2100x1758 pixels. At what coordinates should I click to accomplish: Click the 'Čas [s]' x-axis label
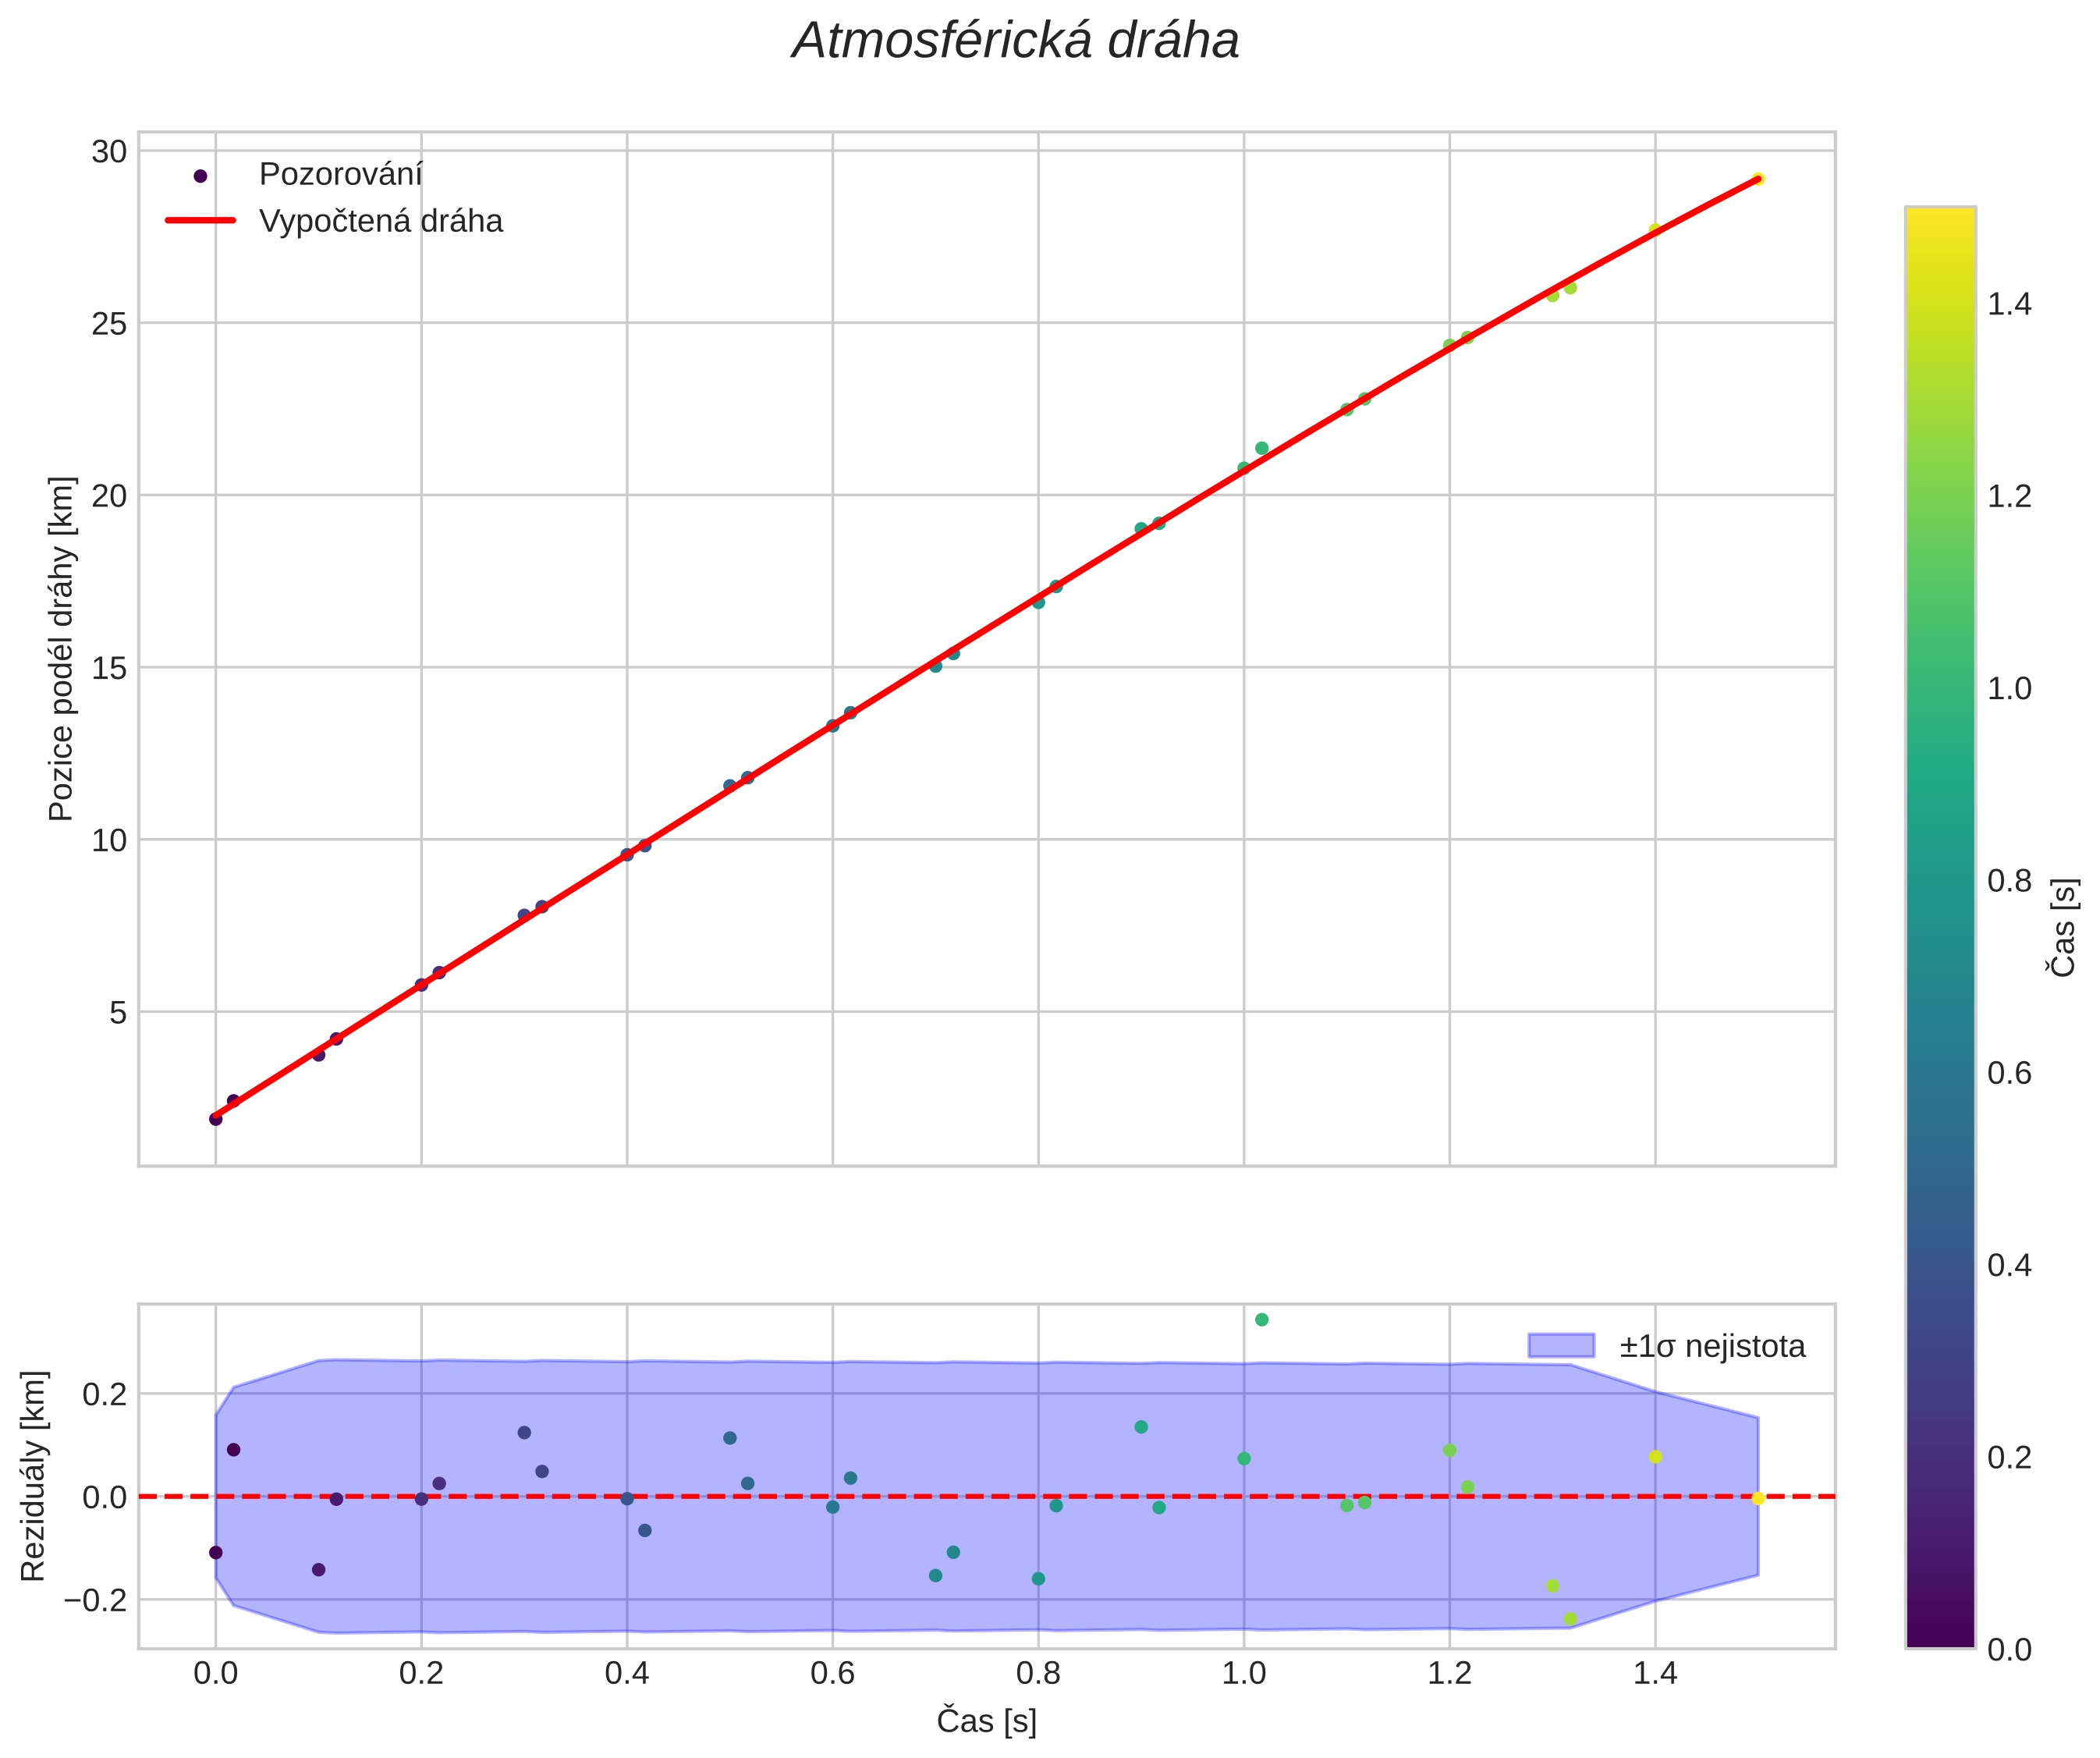[x=986, y=1722]
